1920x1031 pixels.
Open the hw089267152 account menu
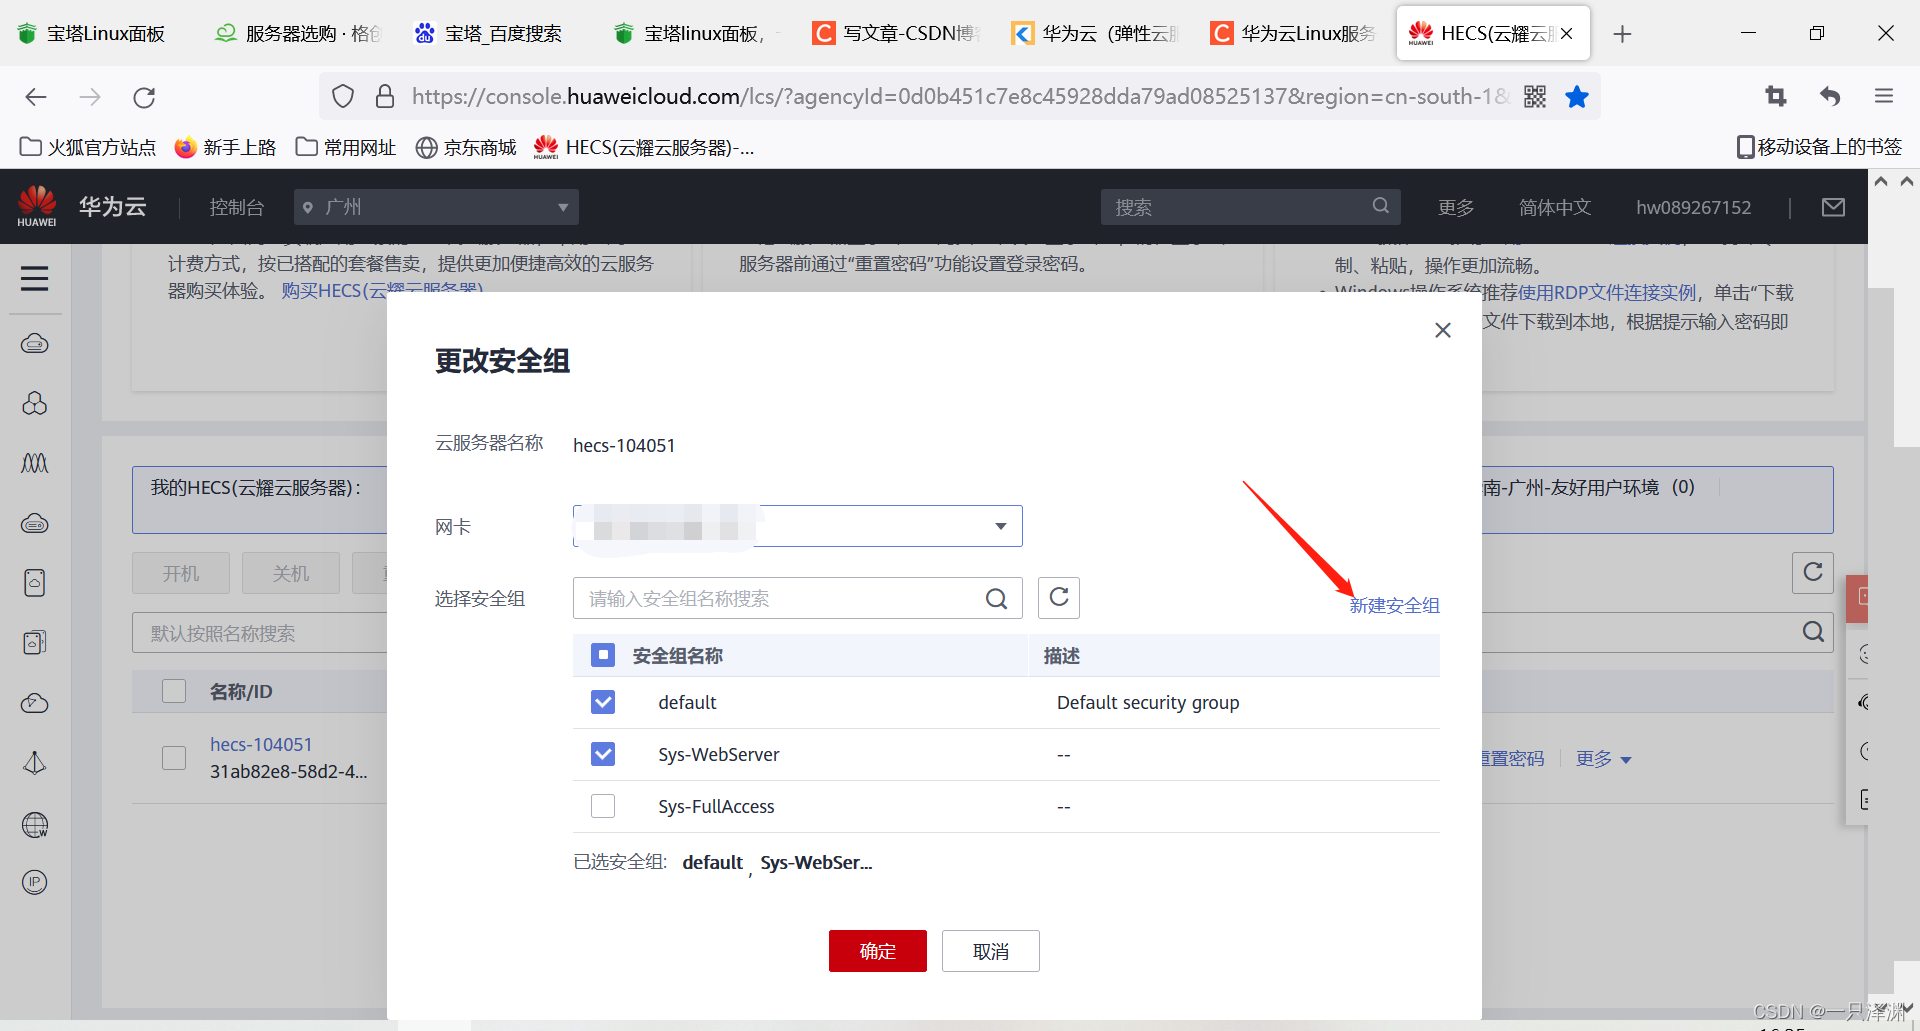point(1693,207)
